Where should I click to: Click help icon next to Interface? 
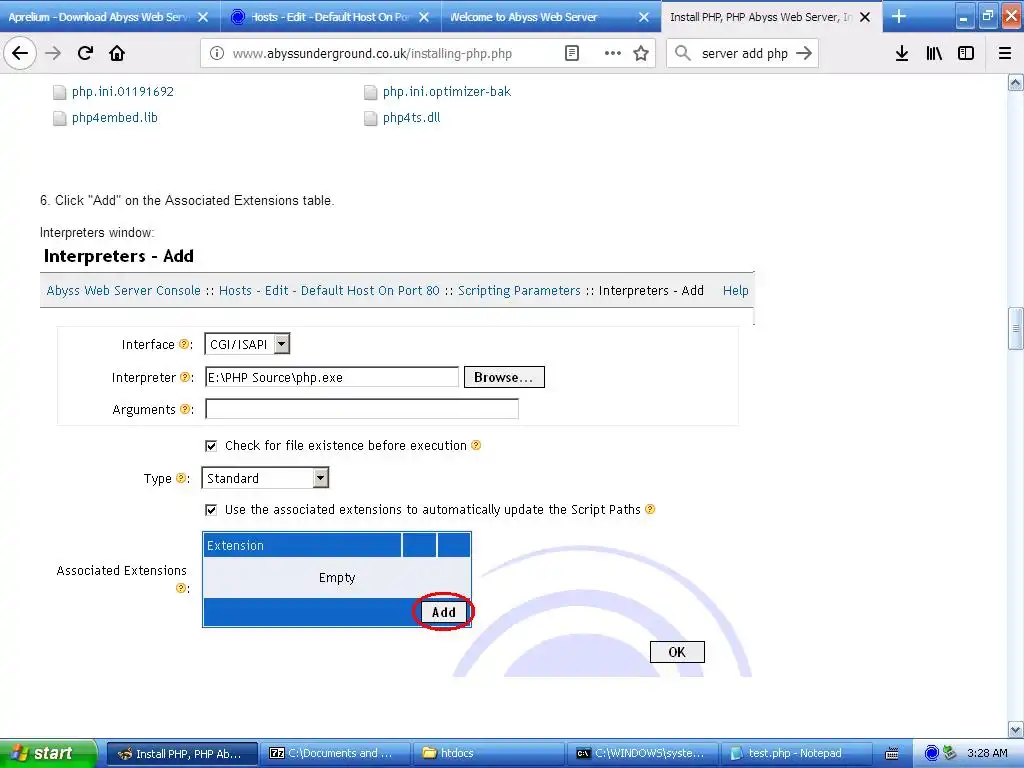[x=184, y=344]
